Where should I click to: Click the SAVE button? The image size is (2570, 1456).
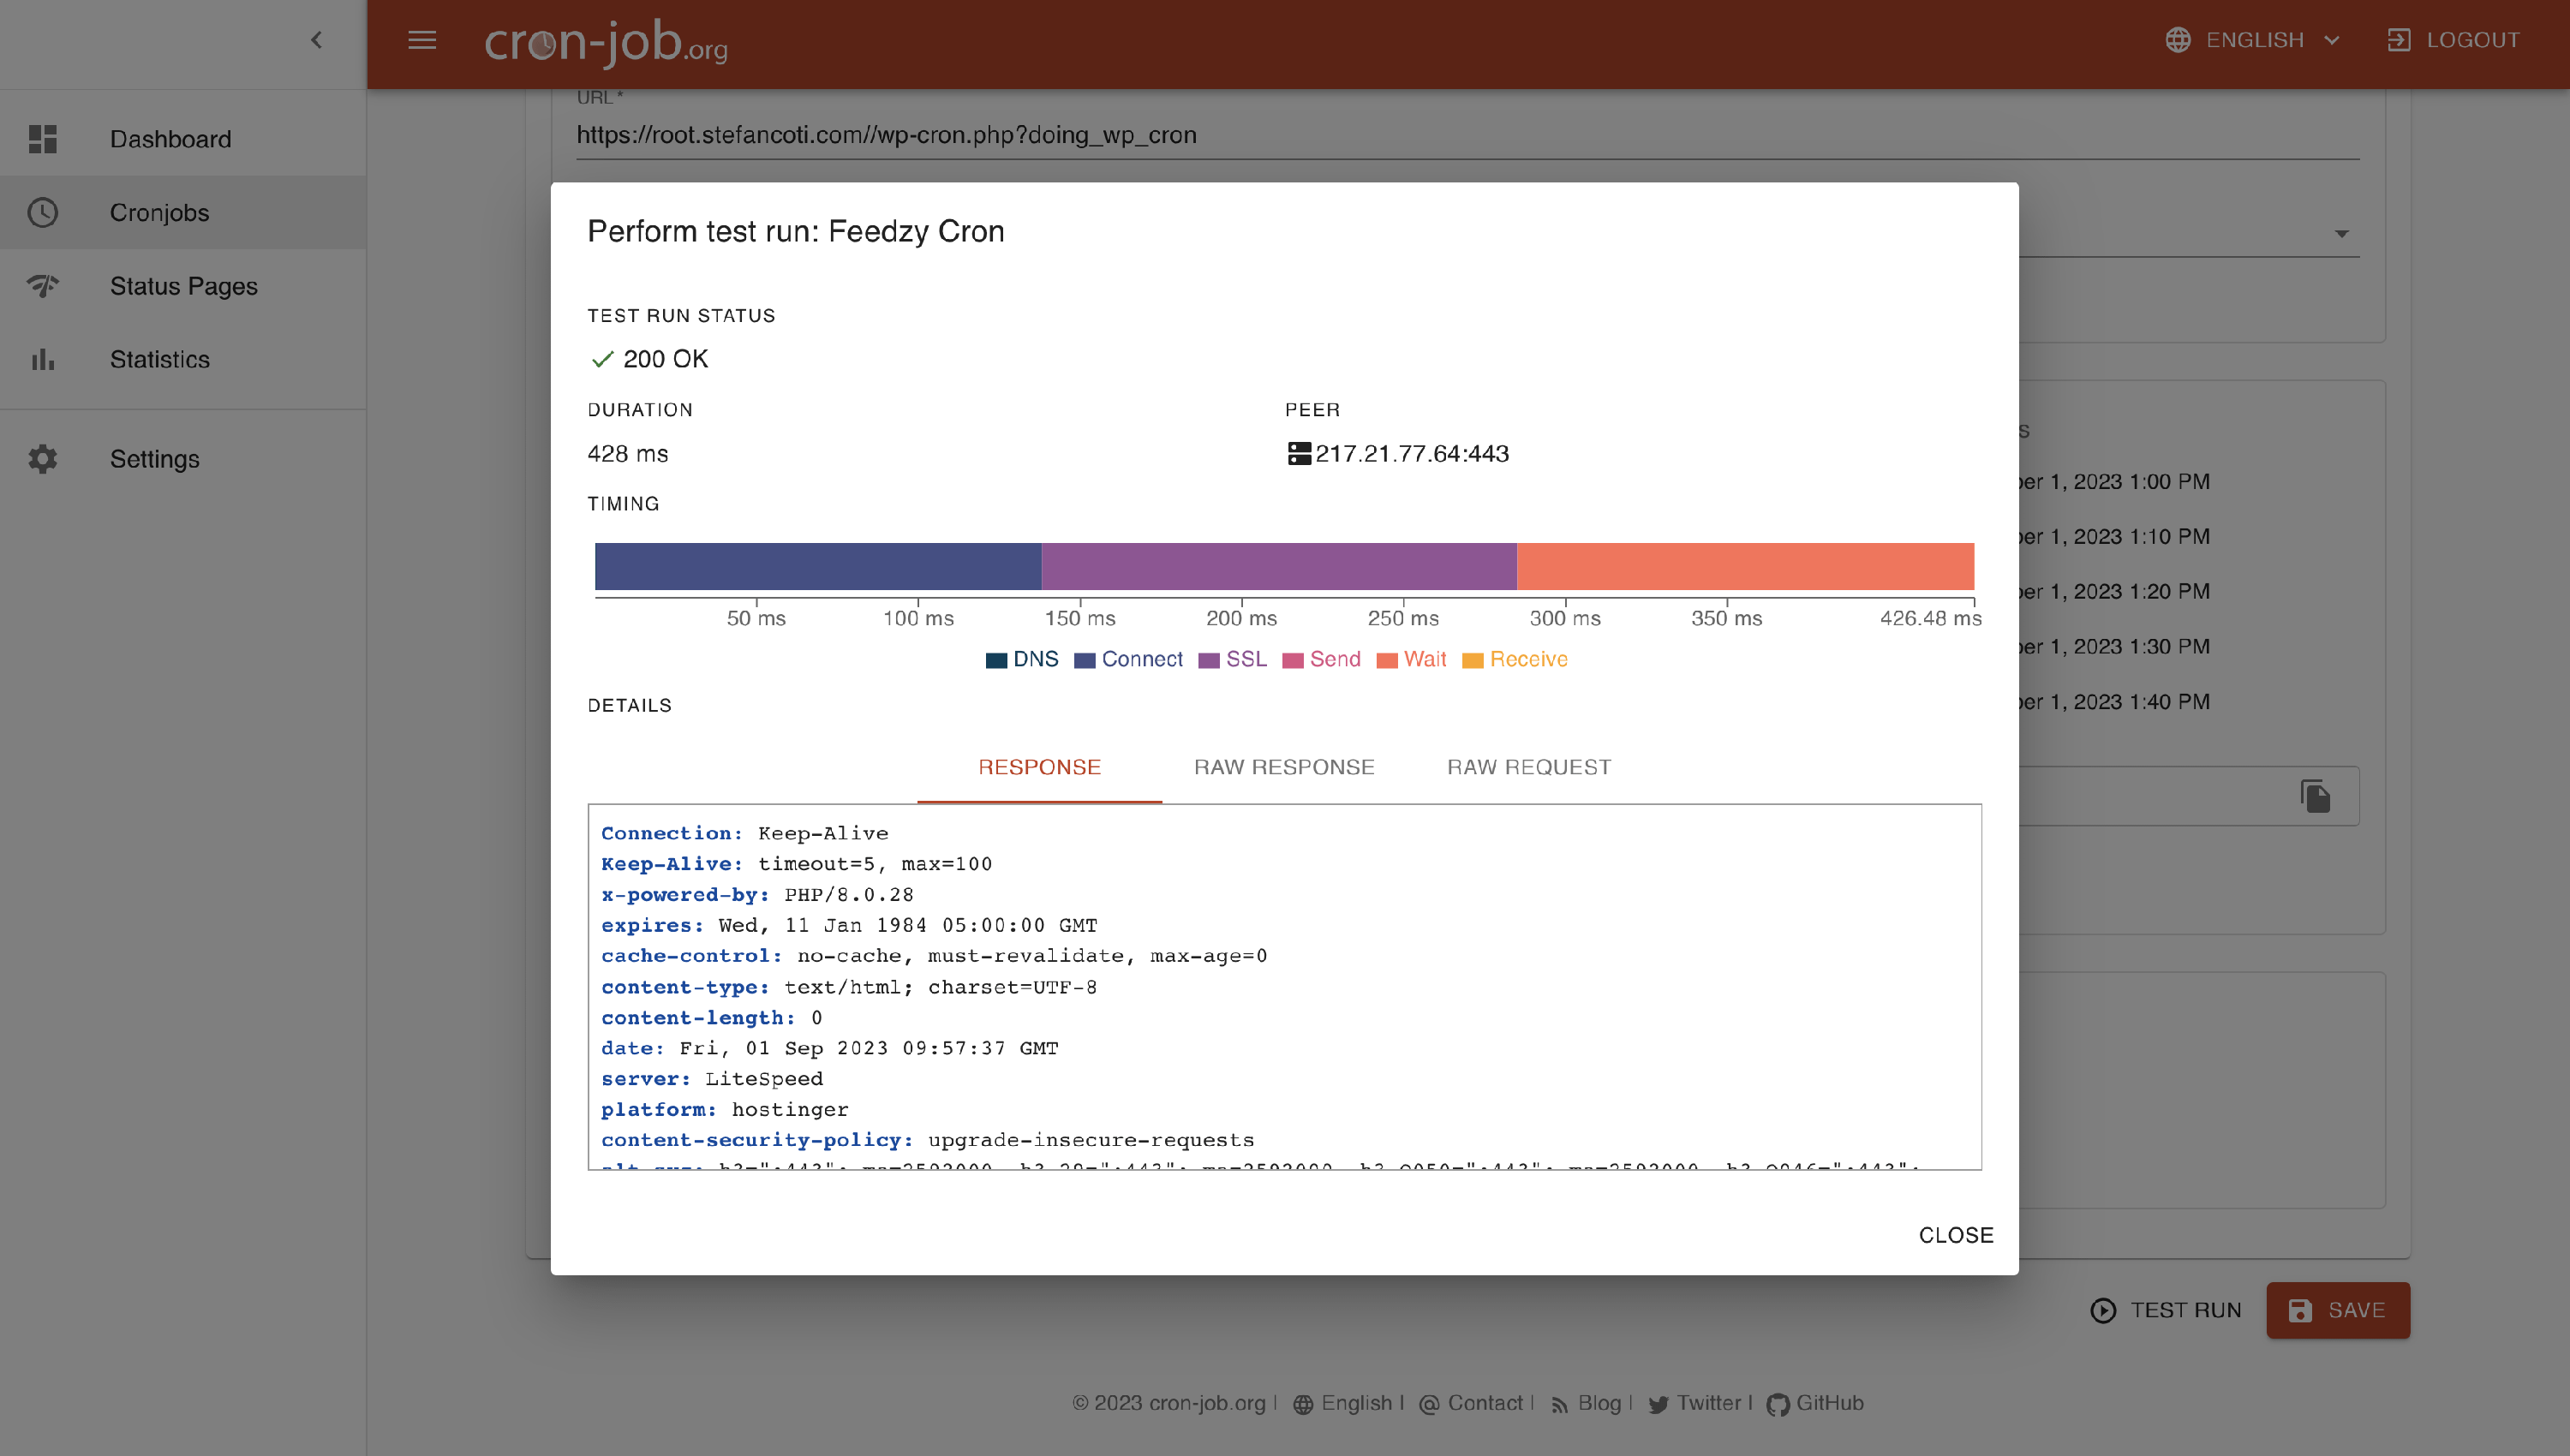[2338, 1310]
